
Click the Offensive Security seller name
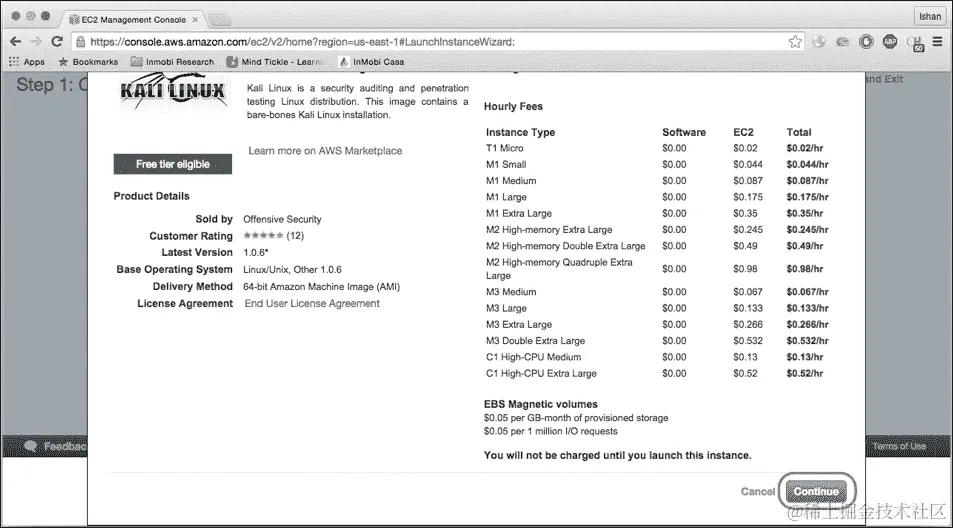pyautogui.click(x=282, y=219)
